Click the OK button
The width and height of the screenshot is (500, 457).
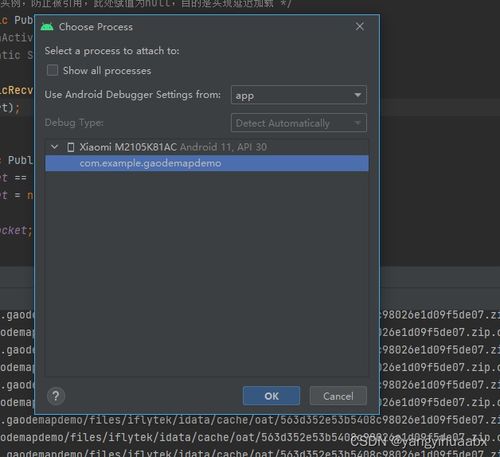tap(271, 396)
